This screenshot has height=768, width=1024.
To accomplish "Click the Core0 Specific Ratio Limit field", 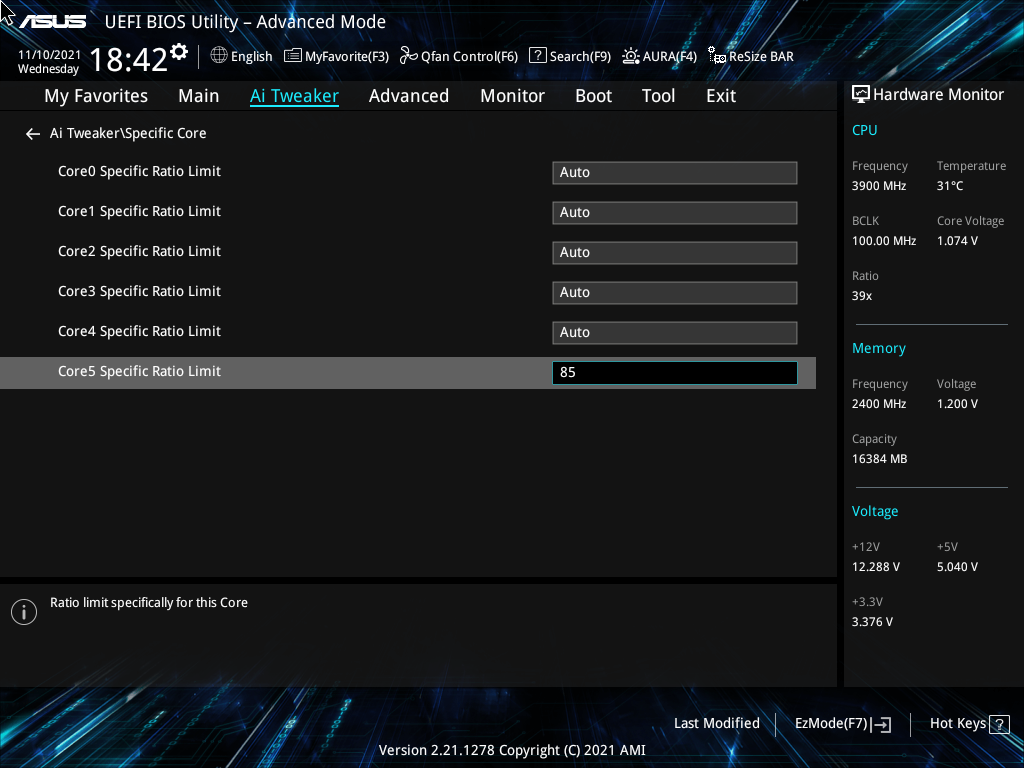I will pos(675,173).
